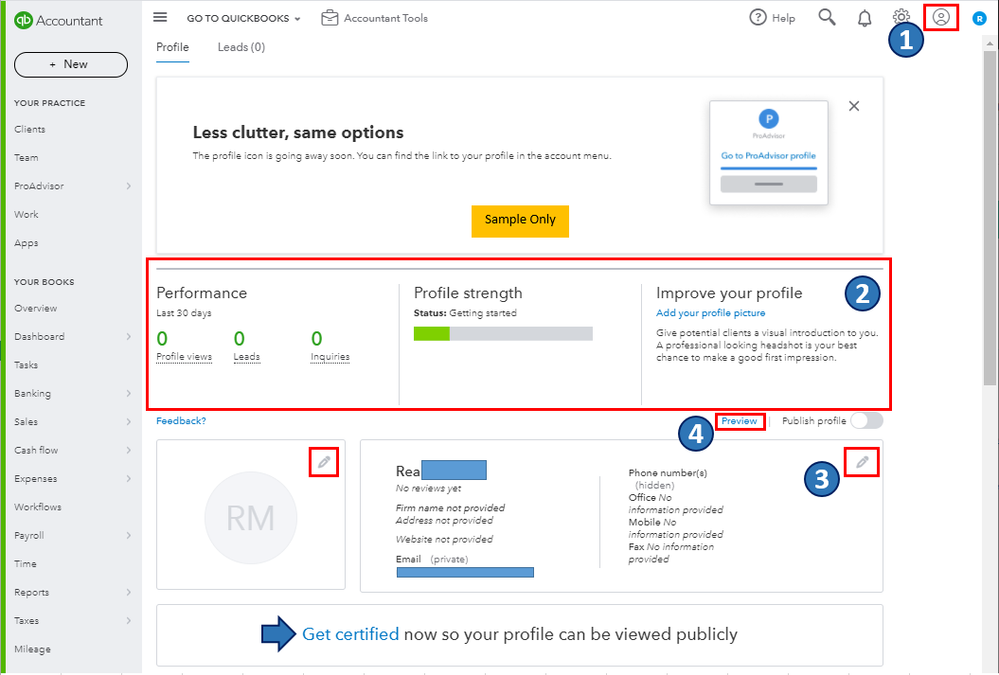Viewport: 999px width, 675px height.
Task: Open Help with the question mark icon
Action: [758, 17]
